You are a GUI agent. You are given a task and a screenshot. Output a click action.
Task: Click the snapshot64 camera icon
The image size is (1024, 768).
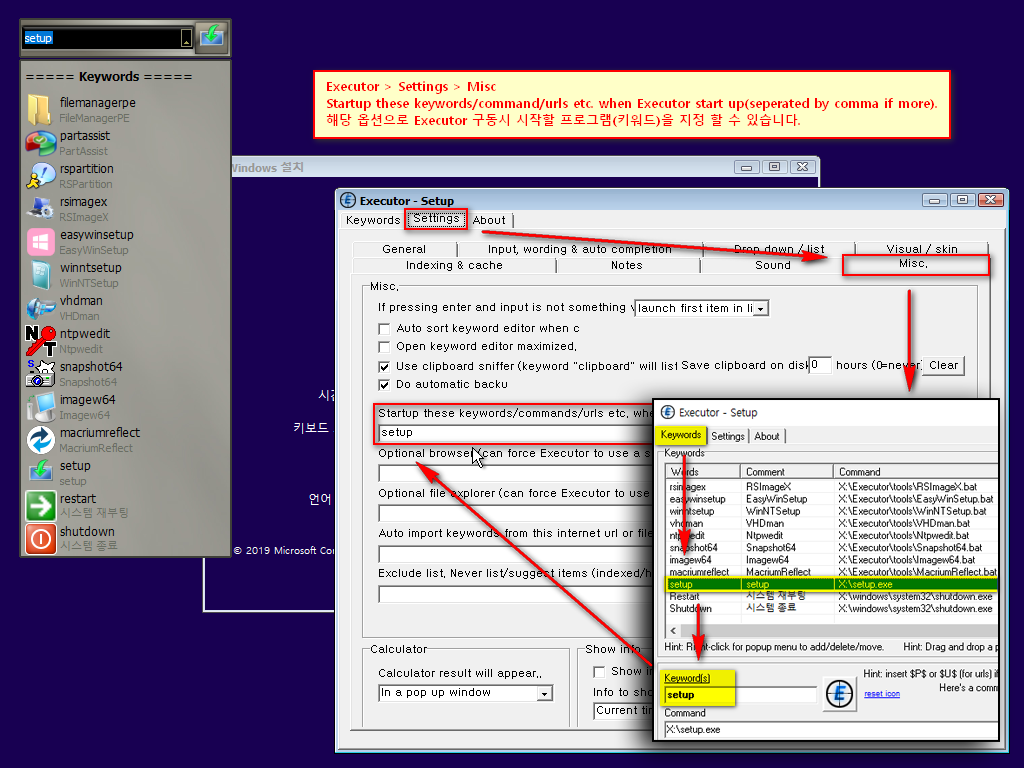[x=40, y=374]
